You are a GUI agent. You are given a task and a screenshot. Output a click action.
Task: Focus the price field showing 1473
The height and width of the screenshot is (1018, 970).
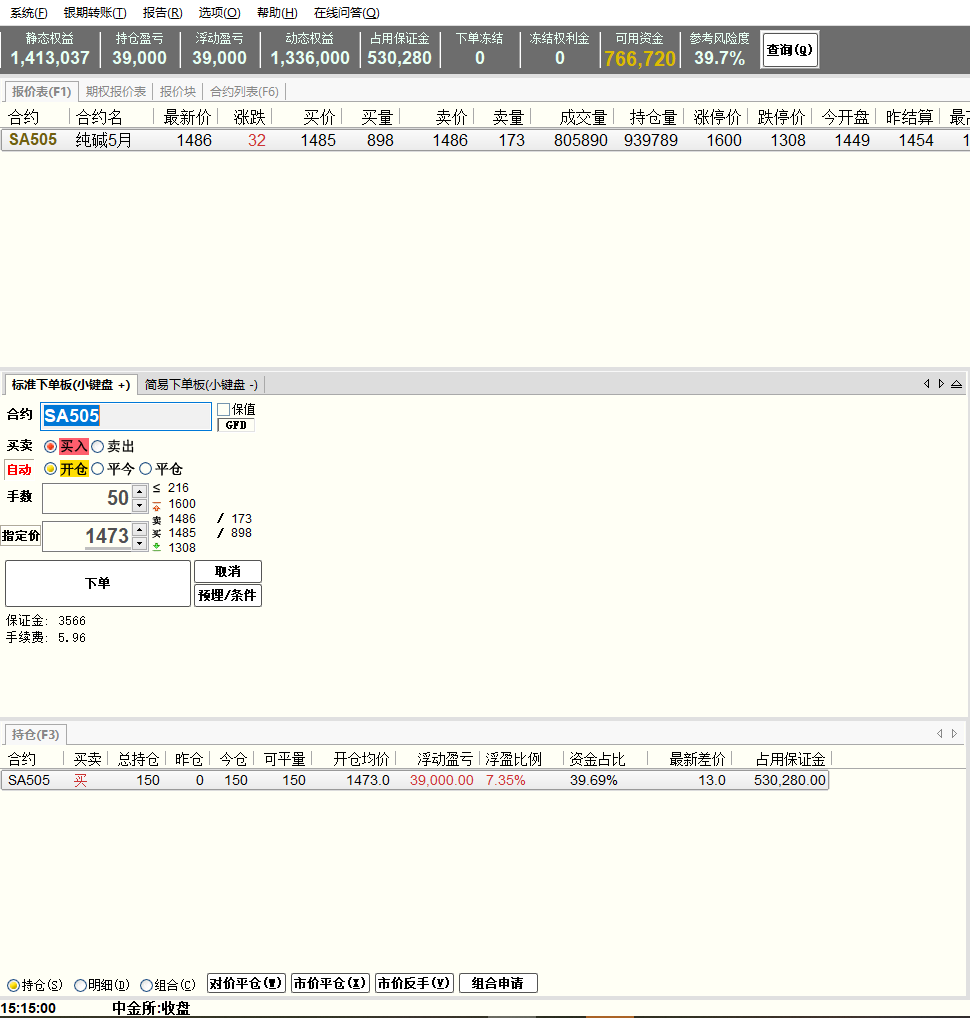(88, 537)
